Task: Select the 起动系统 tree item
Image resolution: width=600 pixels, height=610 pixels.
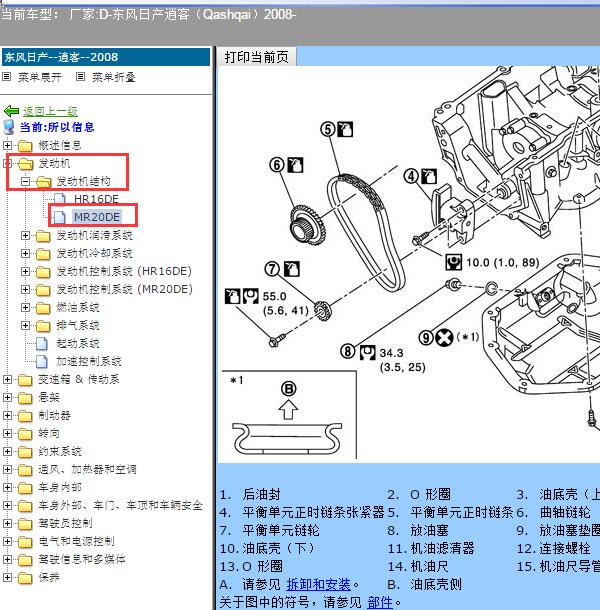Action: click(78, 343)
